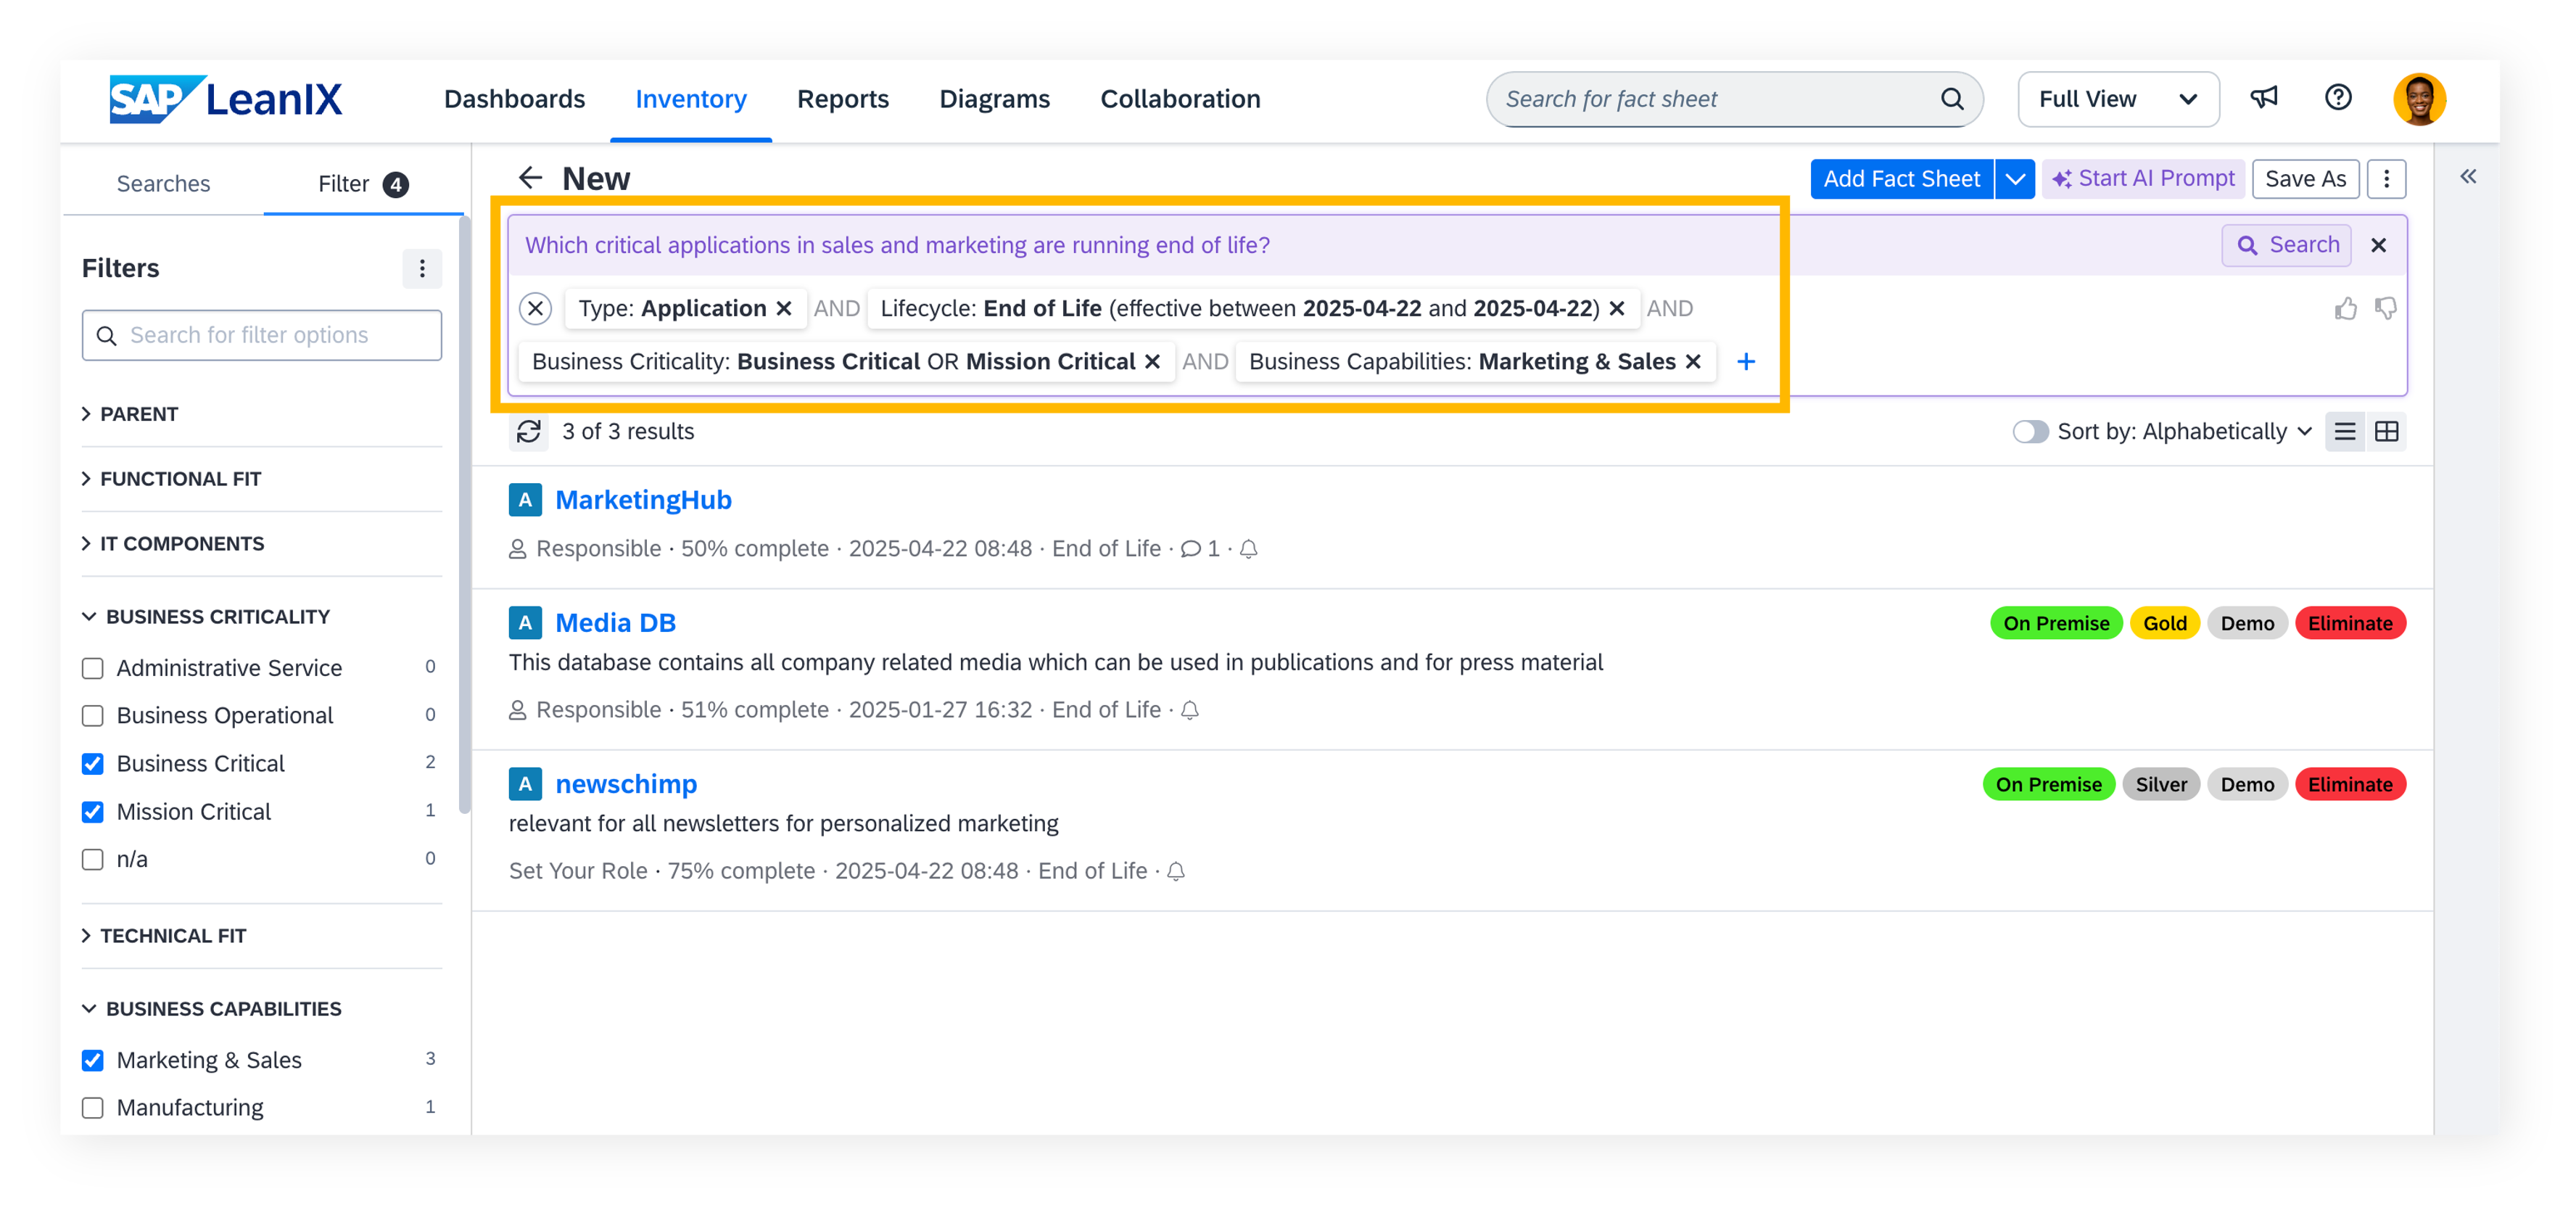Remove the Type: Application filter chip
Viewport: 2576px width, 1210px height.
tap(784, 308)
